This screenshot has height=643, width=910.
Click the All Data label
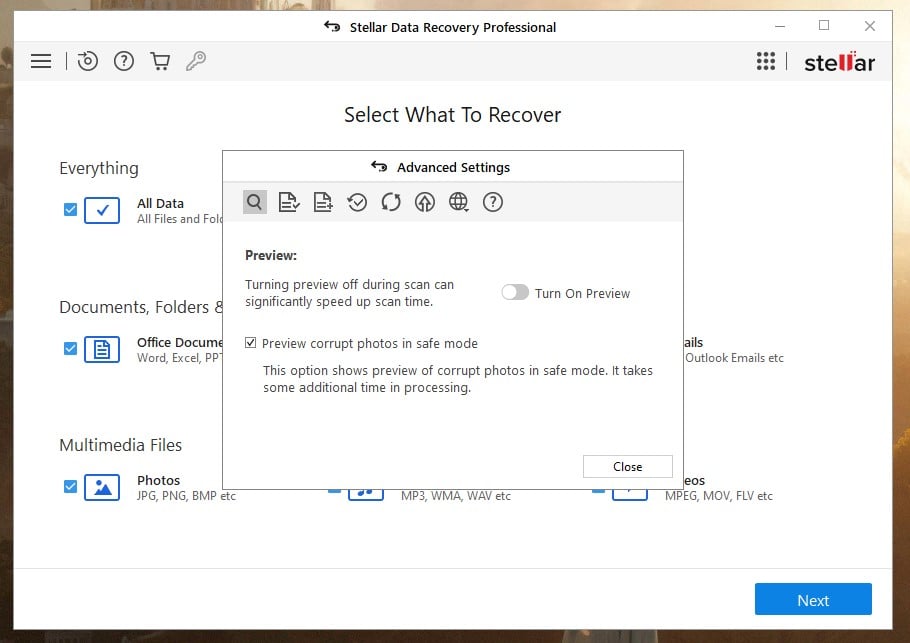point(160,204)
